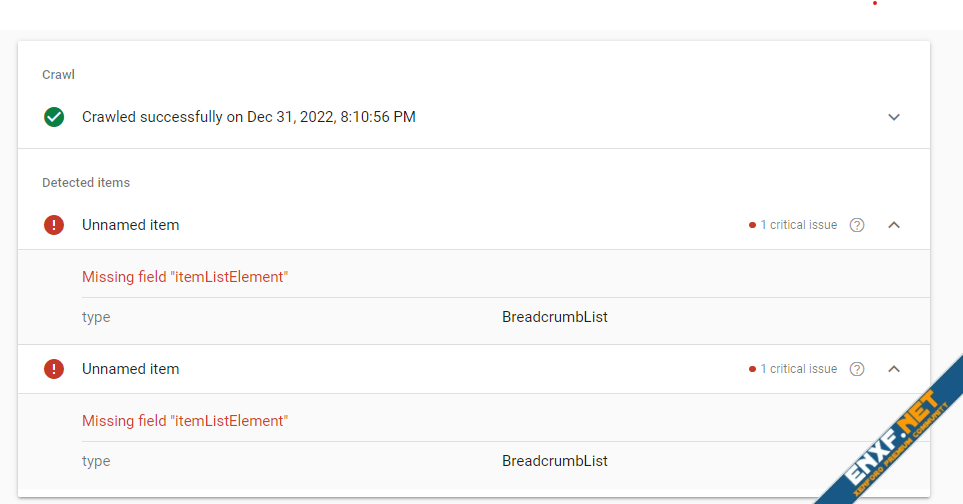Open help icon for first Unnamed item
Viewport: 963px width, 504px height.
[x=857, y=225]
